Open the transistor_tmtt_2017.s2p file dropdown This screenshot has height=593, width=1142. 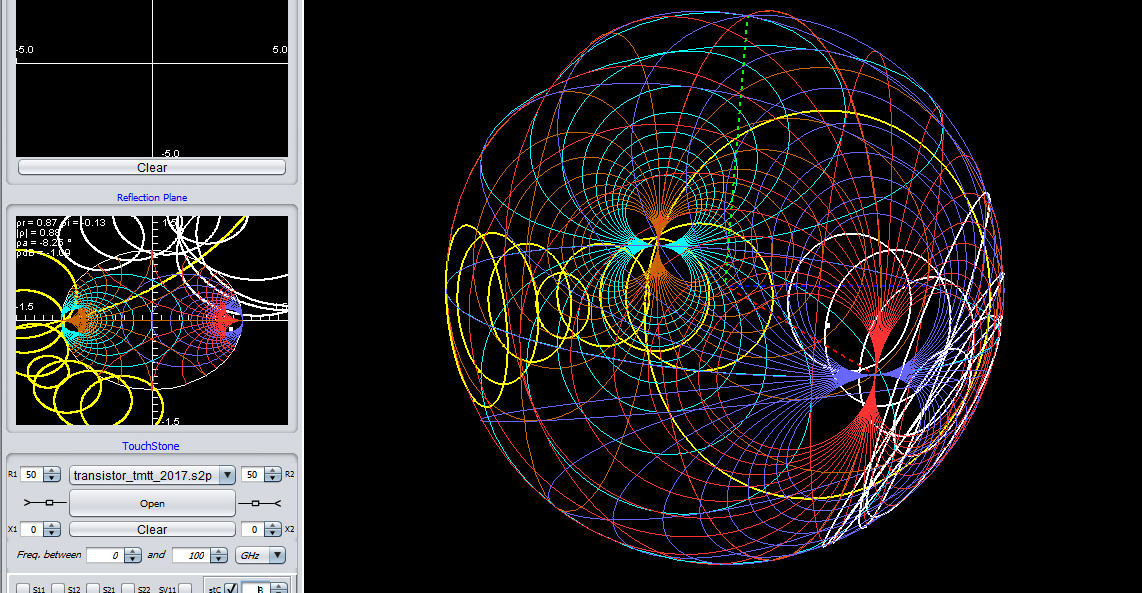click(227, 475)
